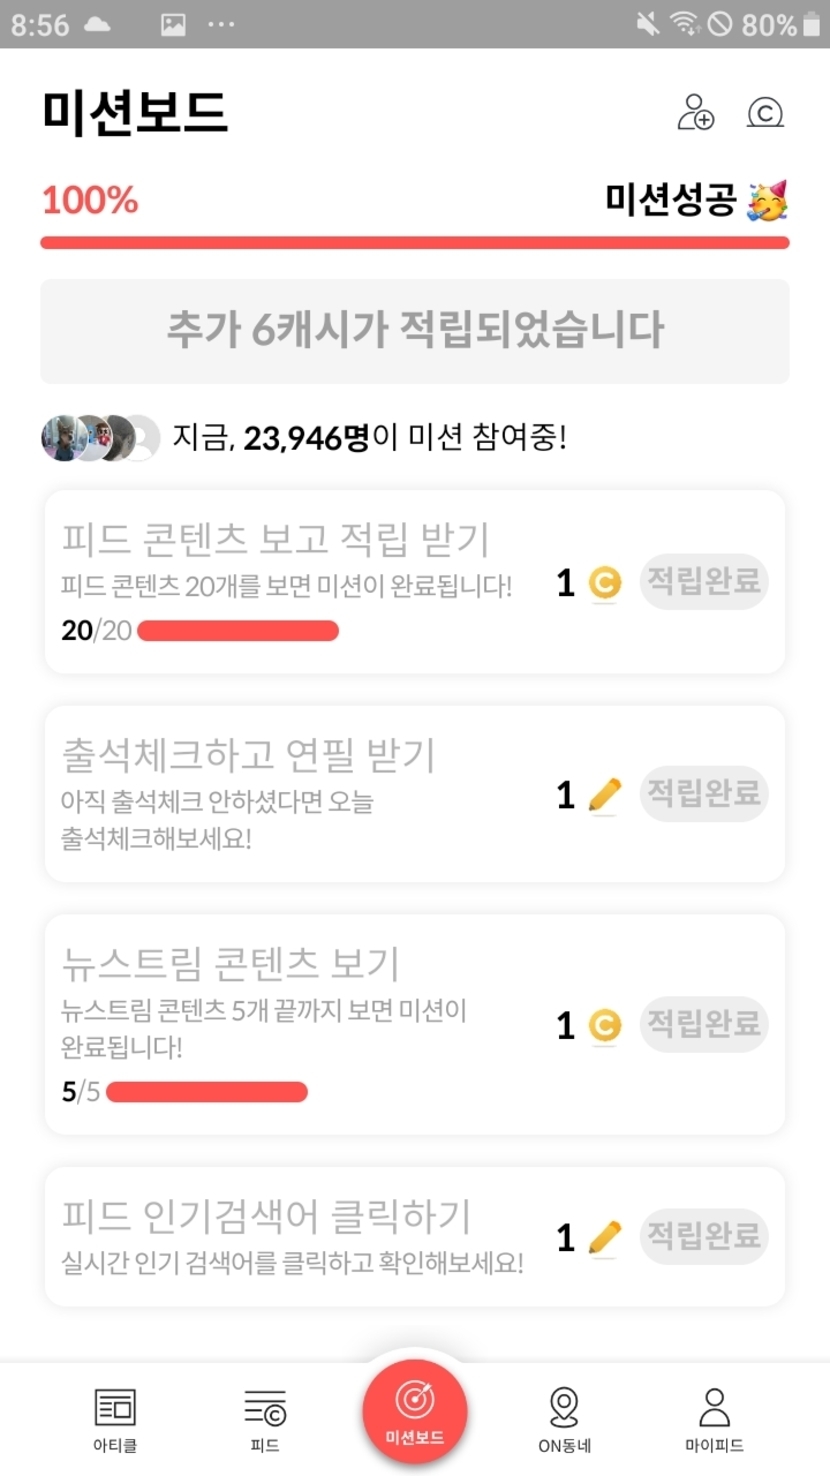Open the 마이피드 tab
The height and width of the screenshot is (1476, 830).
tap(714, 1418)
